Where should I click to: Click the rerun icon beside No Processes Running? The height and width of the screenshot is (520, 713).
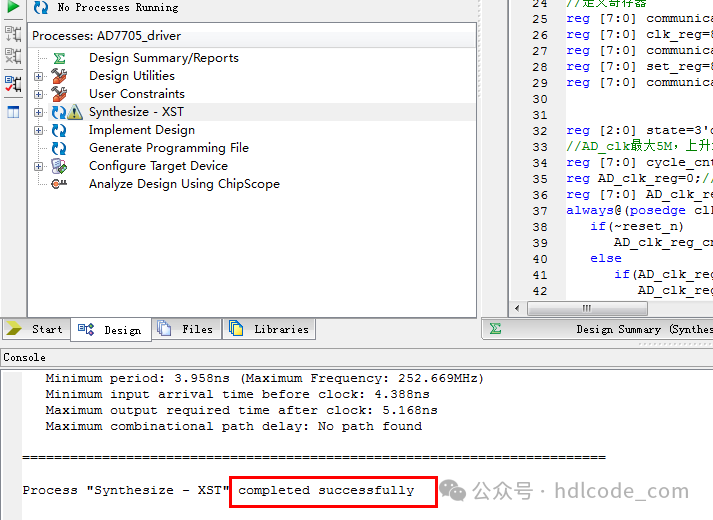[41, 7]
